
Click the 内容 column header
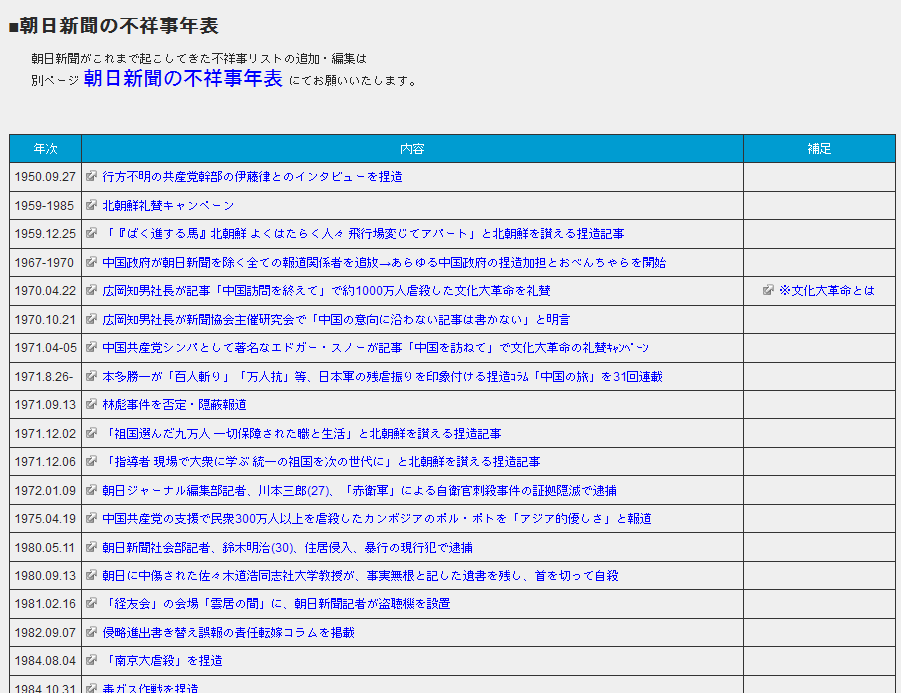[412, 149]
